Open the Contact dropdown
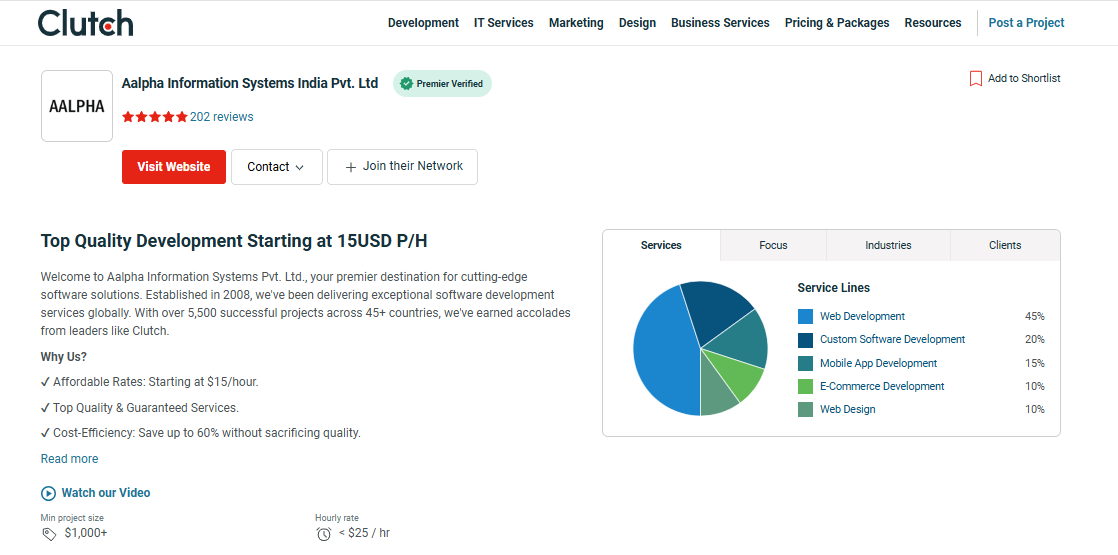This screenshot has height=555, width=1118. click(x=277, y=167)
